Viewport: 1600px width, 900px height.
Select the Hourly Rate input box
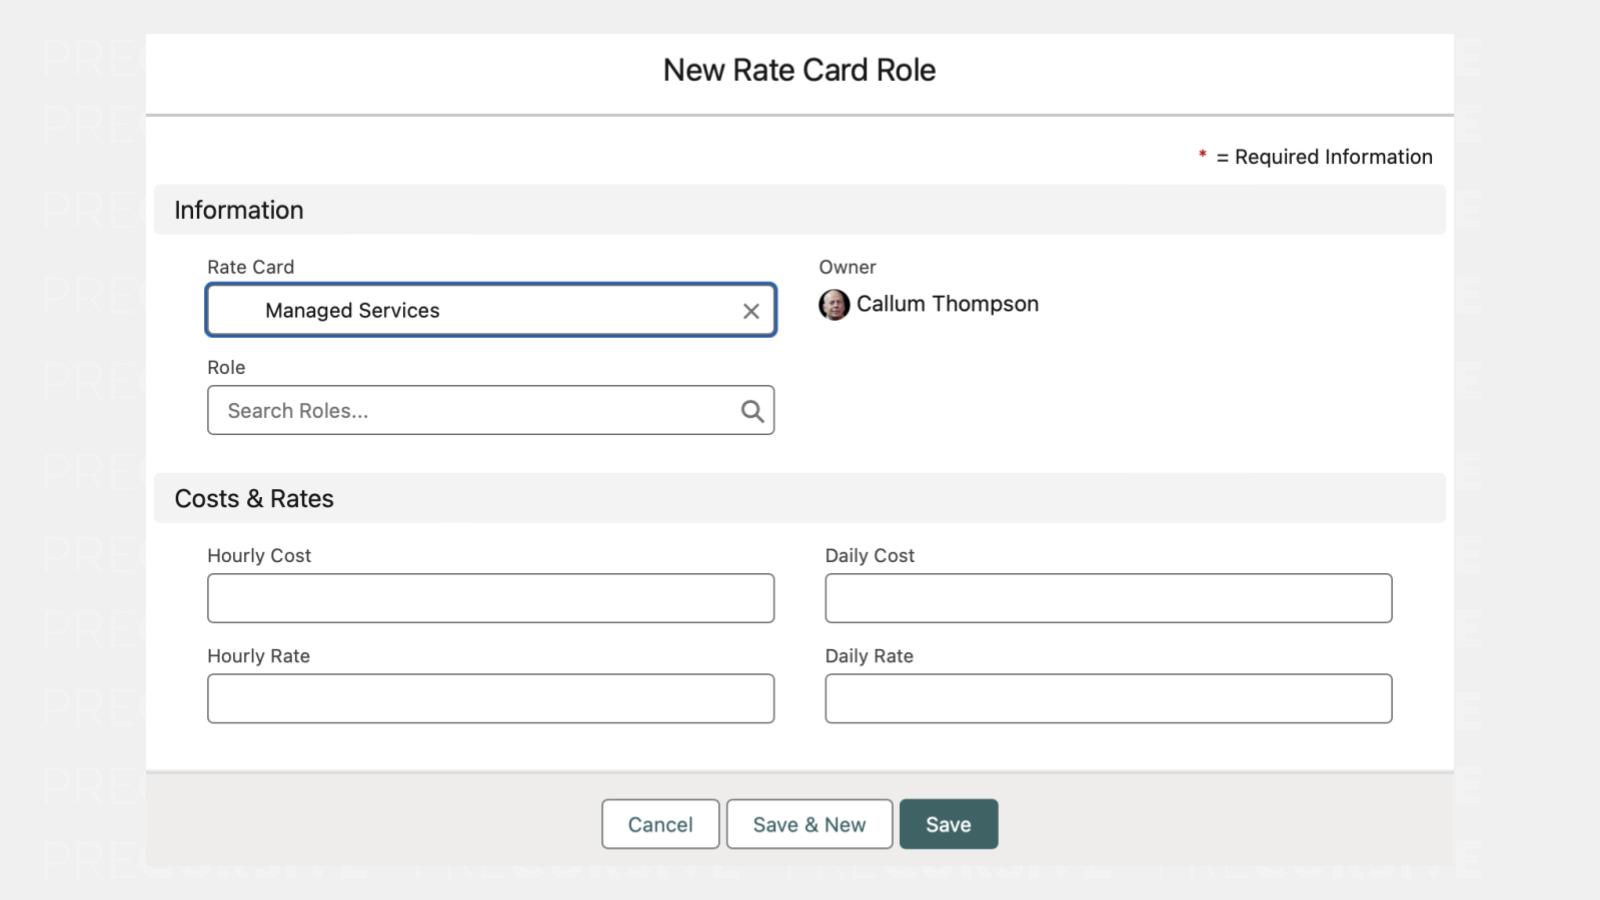490,698
